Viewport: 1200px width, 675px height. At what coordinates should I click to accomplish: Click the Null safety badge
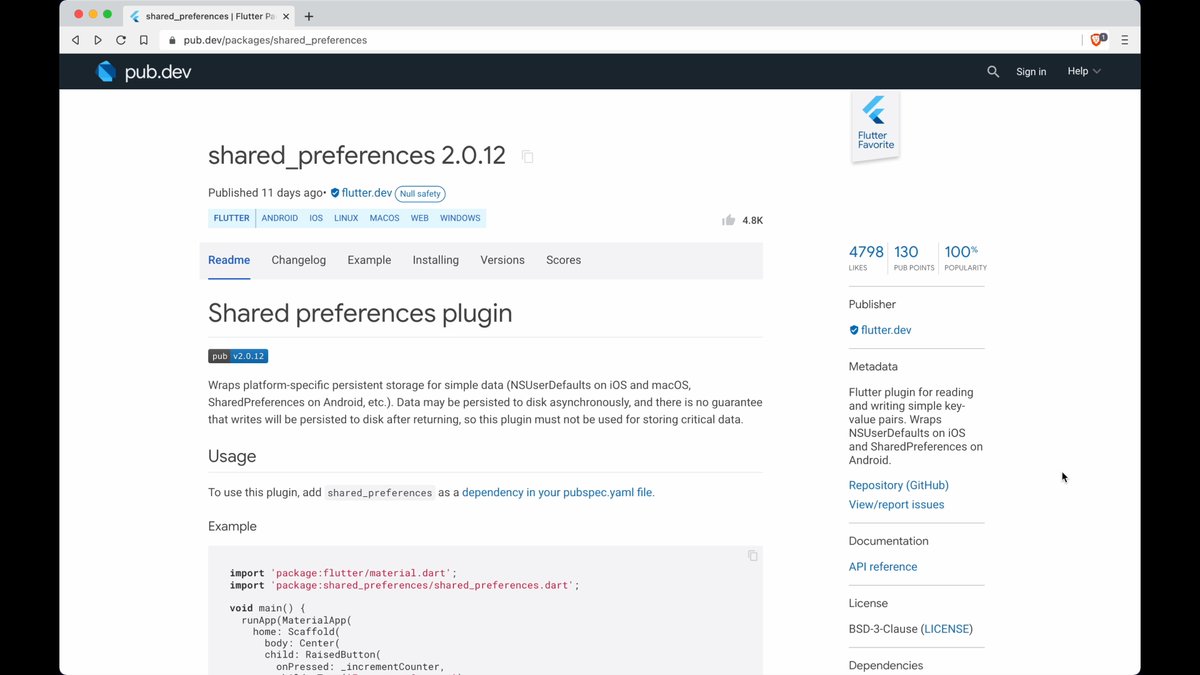click(x=420, y=194)
